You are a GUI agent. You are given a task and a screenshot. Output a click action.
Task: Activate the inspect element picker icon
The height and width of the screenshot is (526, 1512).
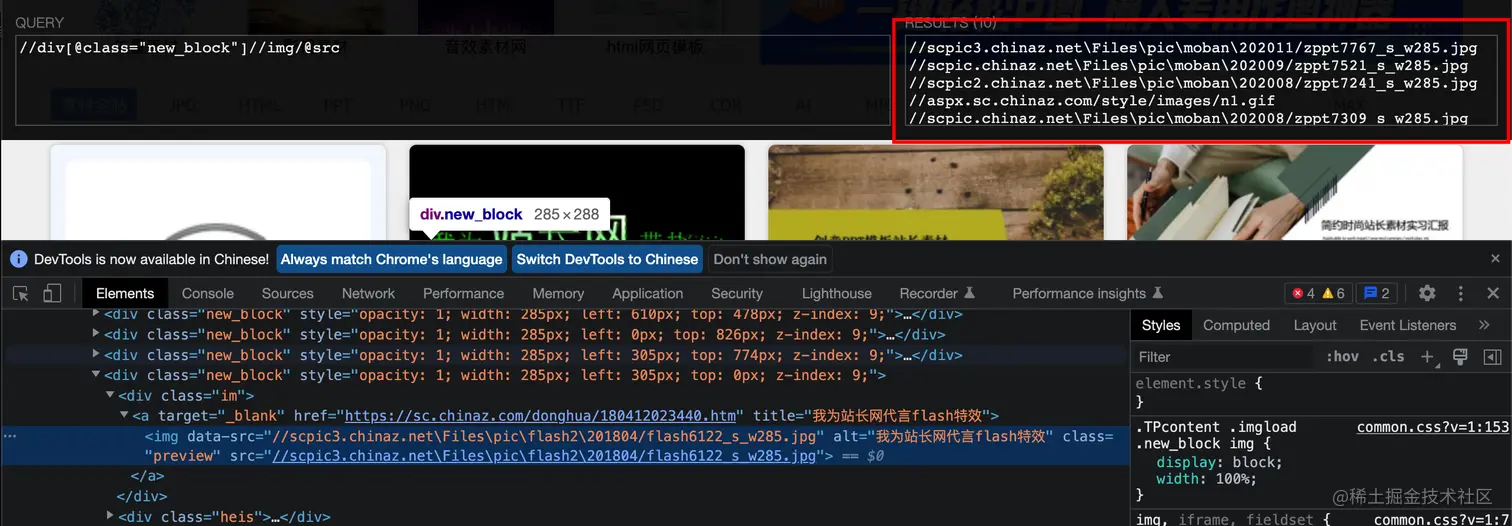tap(20, 293)
